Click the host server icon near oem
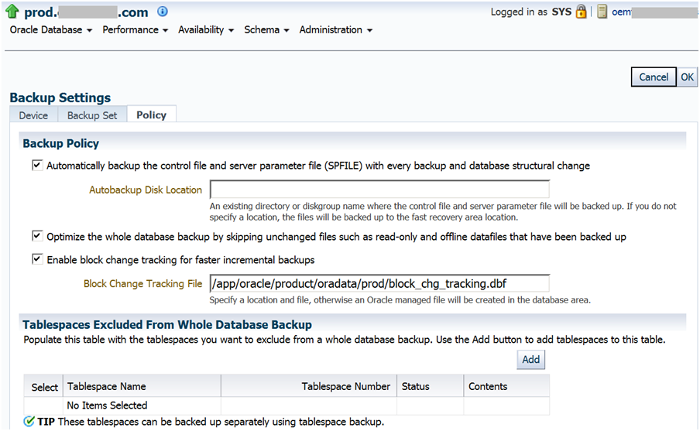Image resolution: width=700 pixels, height=431 pixels. click(603, 12)
